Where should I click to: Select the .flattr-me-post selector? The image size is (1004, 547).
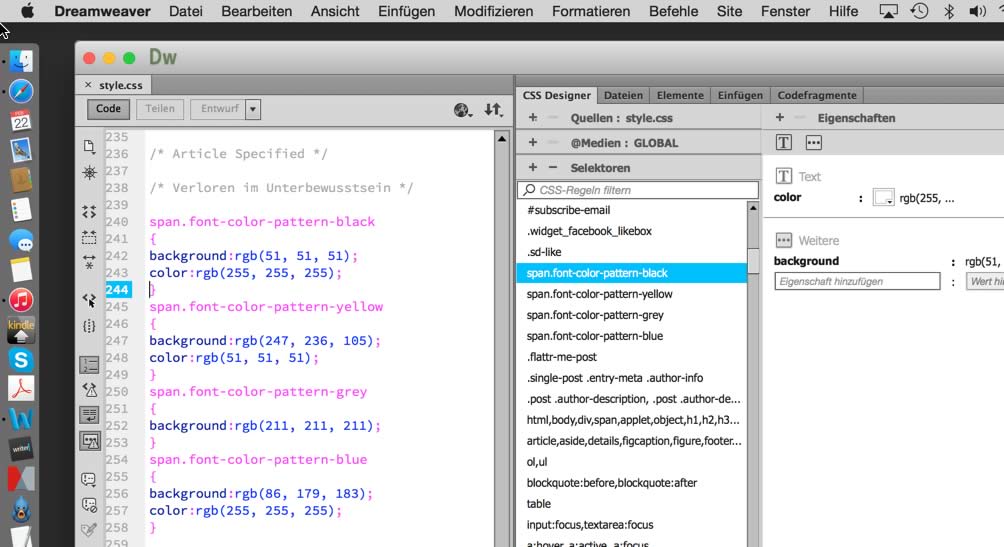click(632, 357)
